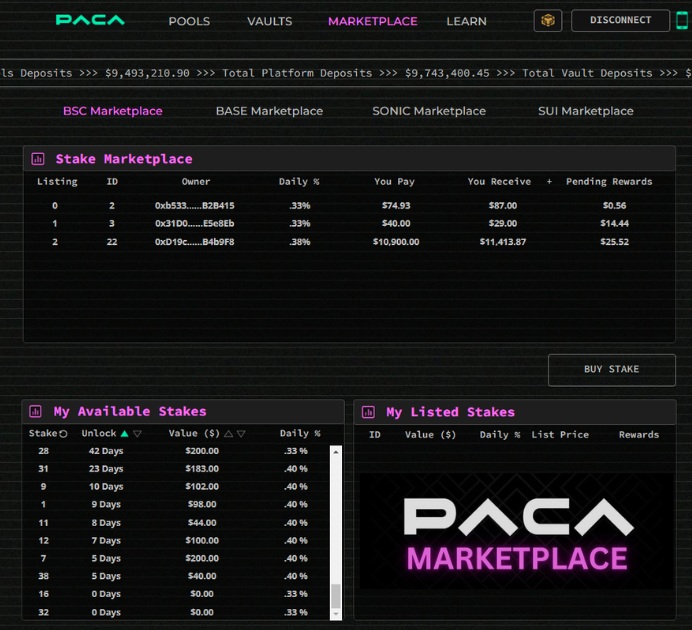Click the $14.44 pending rewards value

614,223
